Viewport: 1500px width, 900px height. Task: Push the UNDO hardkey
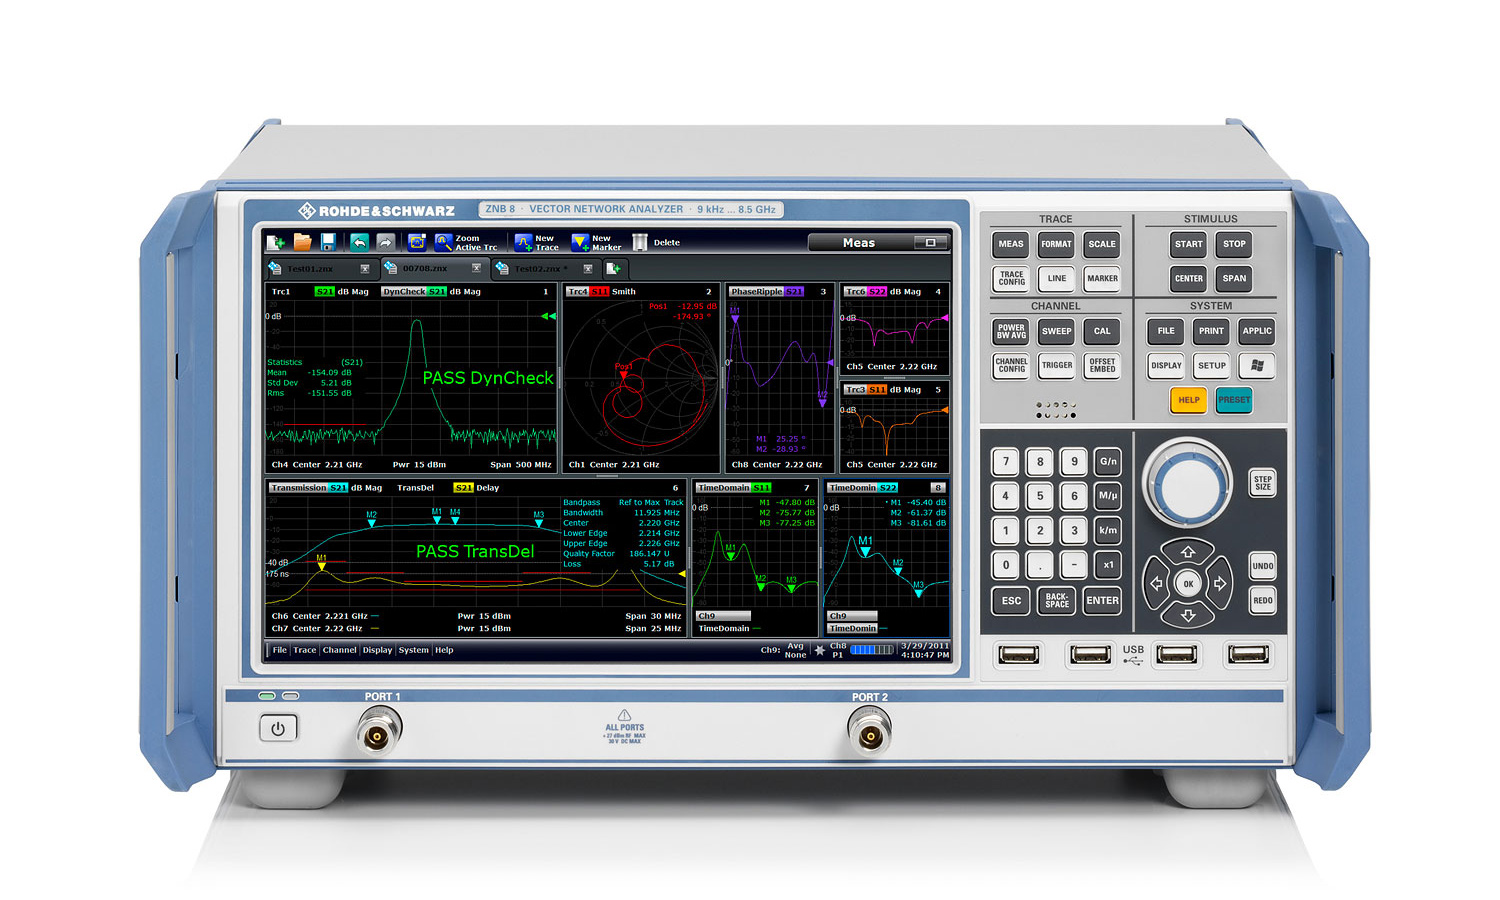(x=1263, y=566)
